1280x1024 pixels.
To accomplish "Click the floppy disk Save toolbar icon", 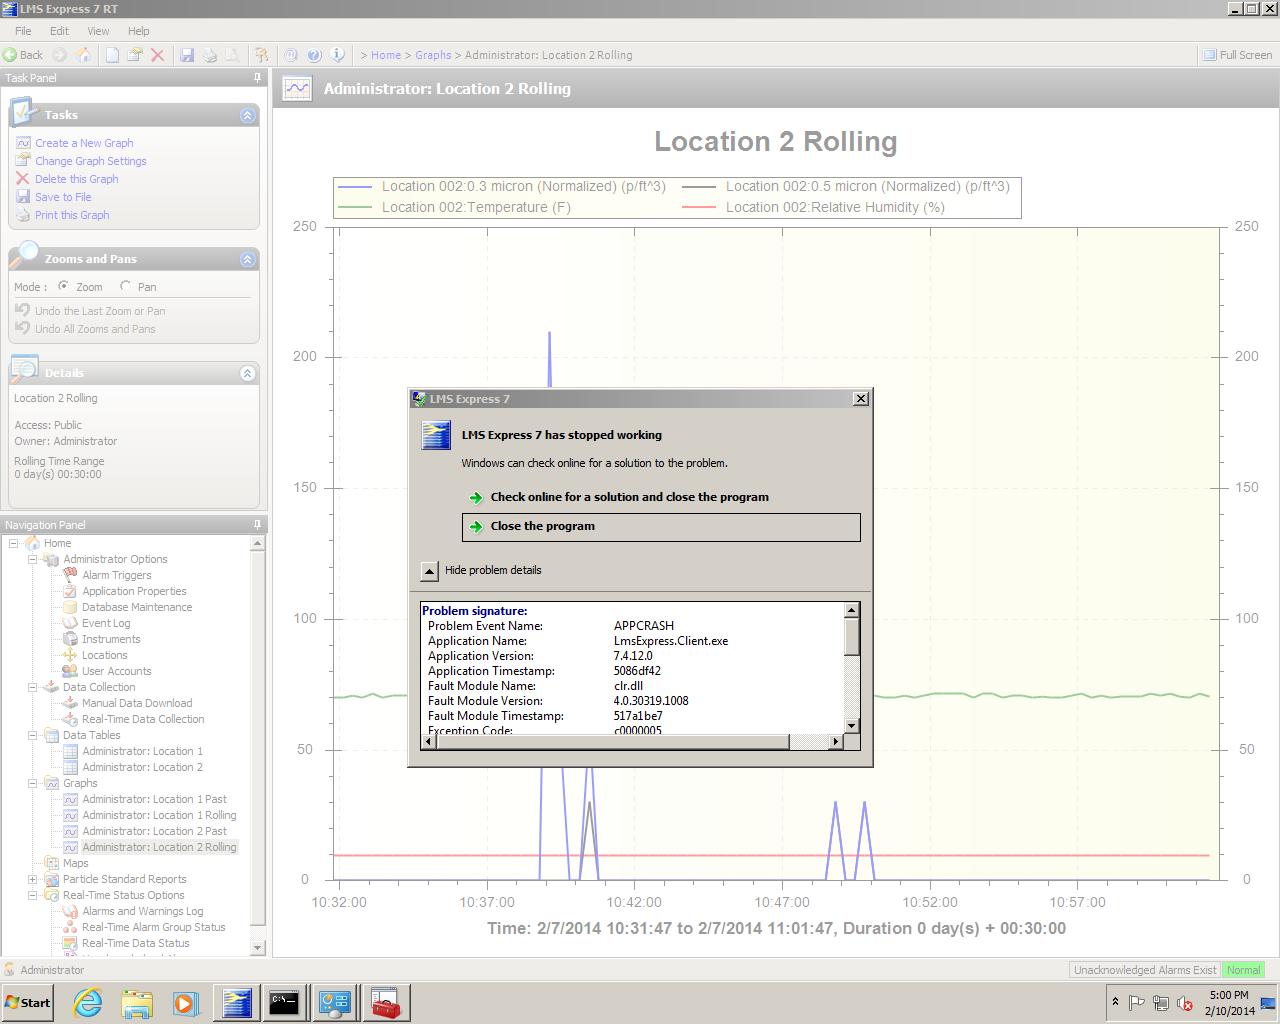I will 187,55.
